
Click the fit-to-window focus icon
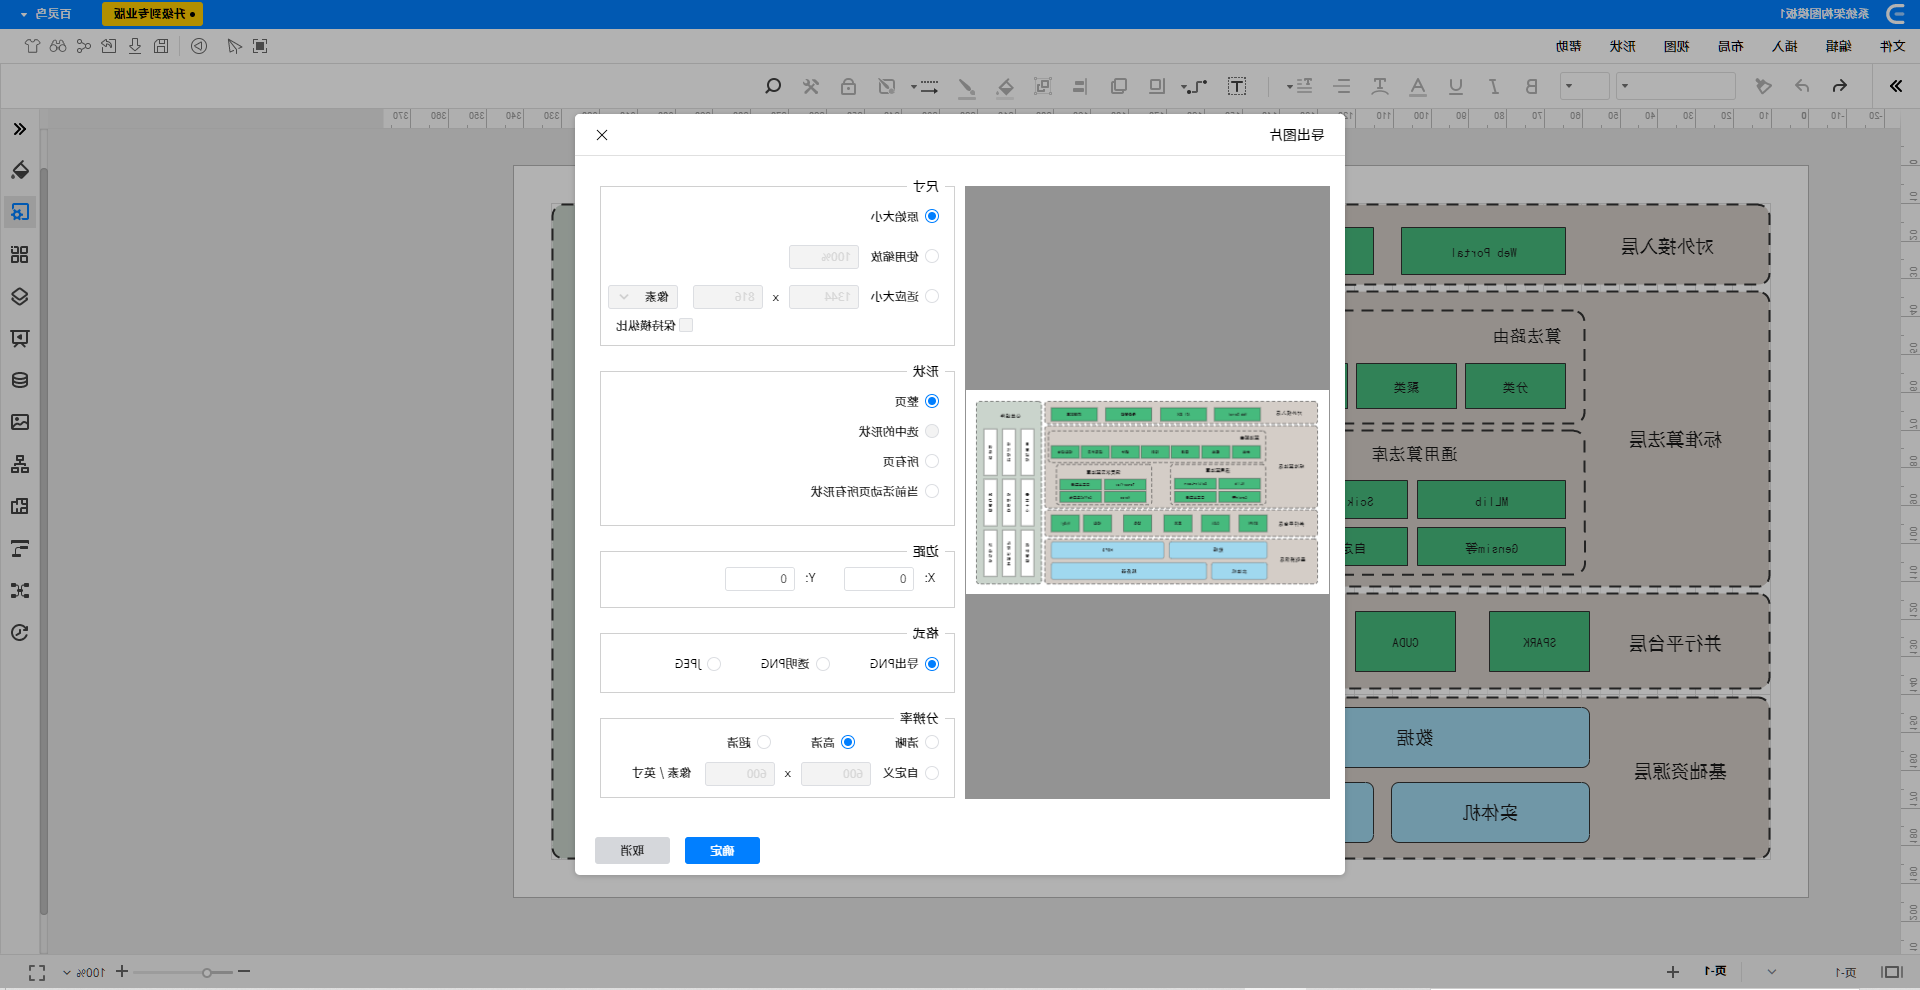coord(260,46)
